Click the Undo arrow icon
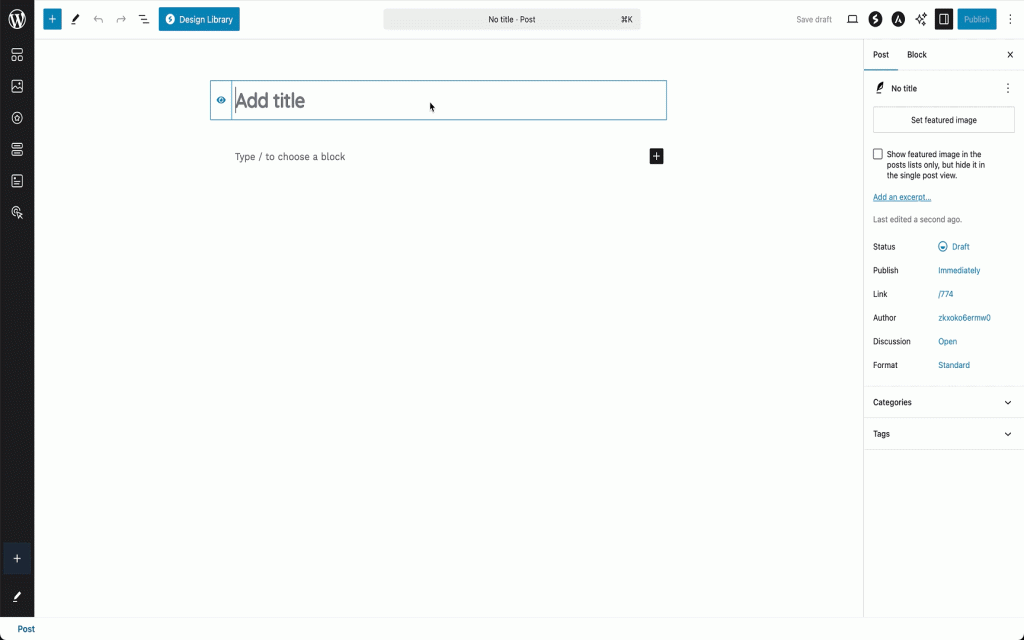The height and width of the screenshot is (640, 1024). [x=97, y=18]
